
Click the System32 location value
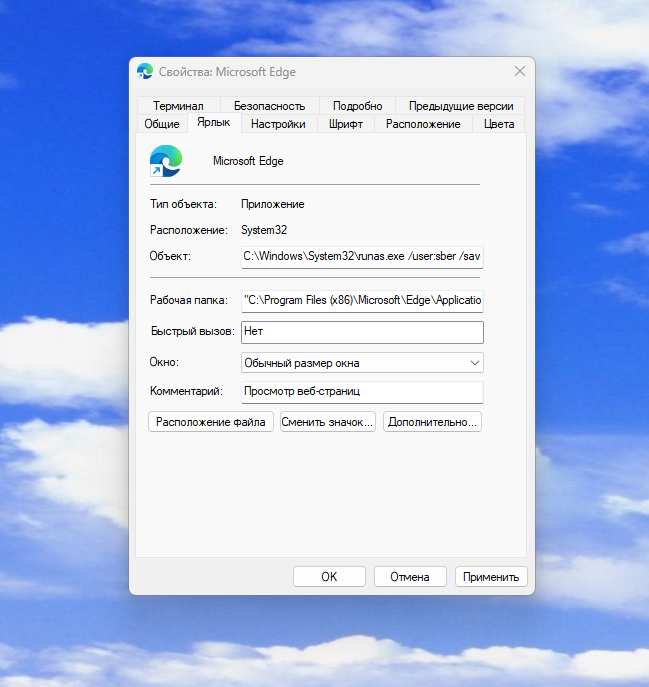264,230
